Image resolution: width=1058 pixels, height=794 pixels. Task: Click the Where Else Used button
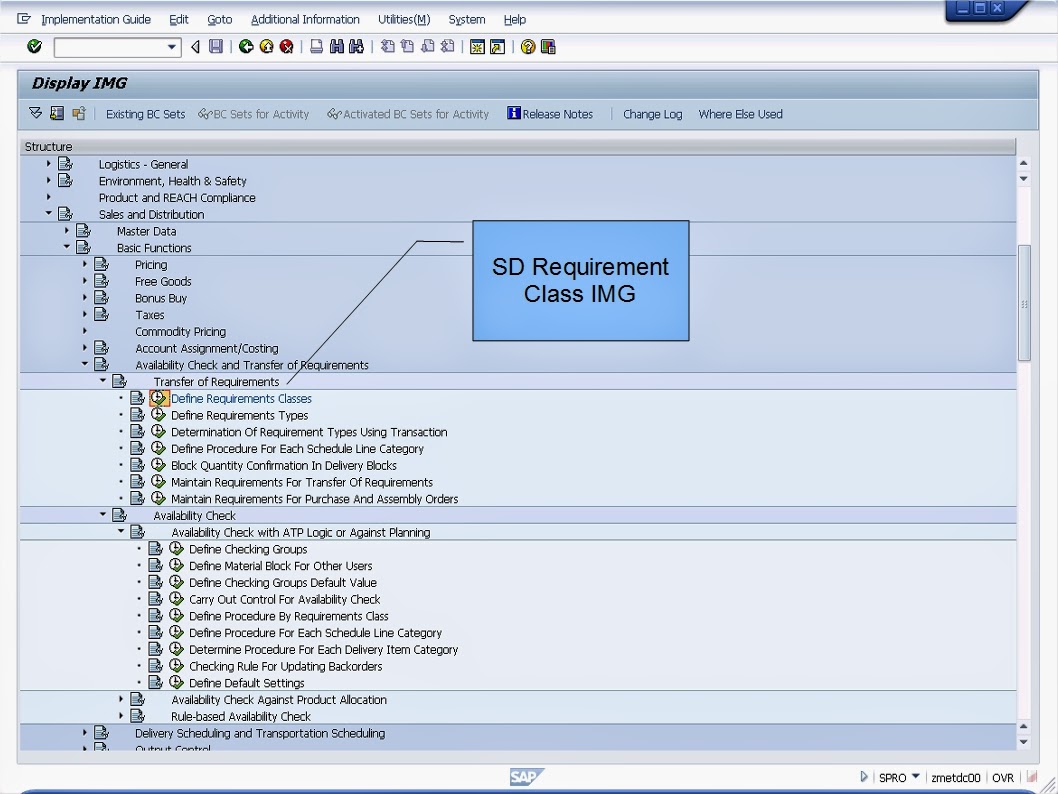tap(740, 114)
